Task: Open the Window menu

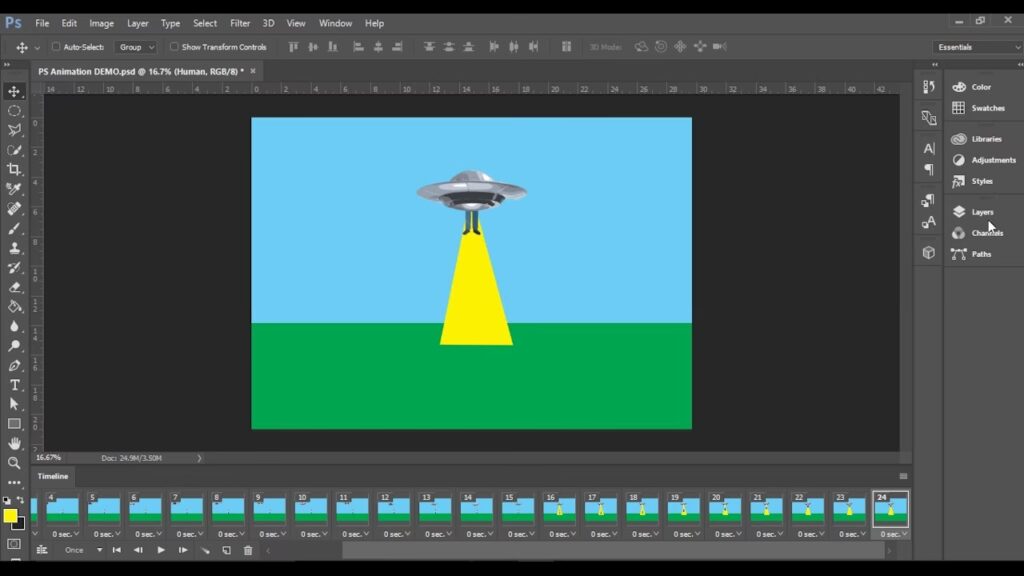Action: pos(335,23)
